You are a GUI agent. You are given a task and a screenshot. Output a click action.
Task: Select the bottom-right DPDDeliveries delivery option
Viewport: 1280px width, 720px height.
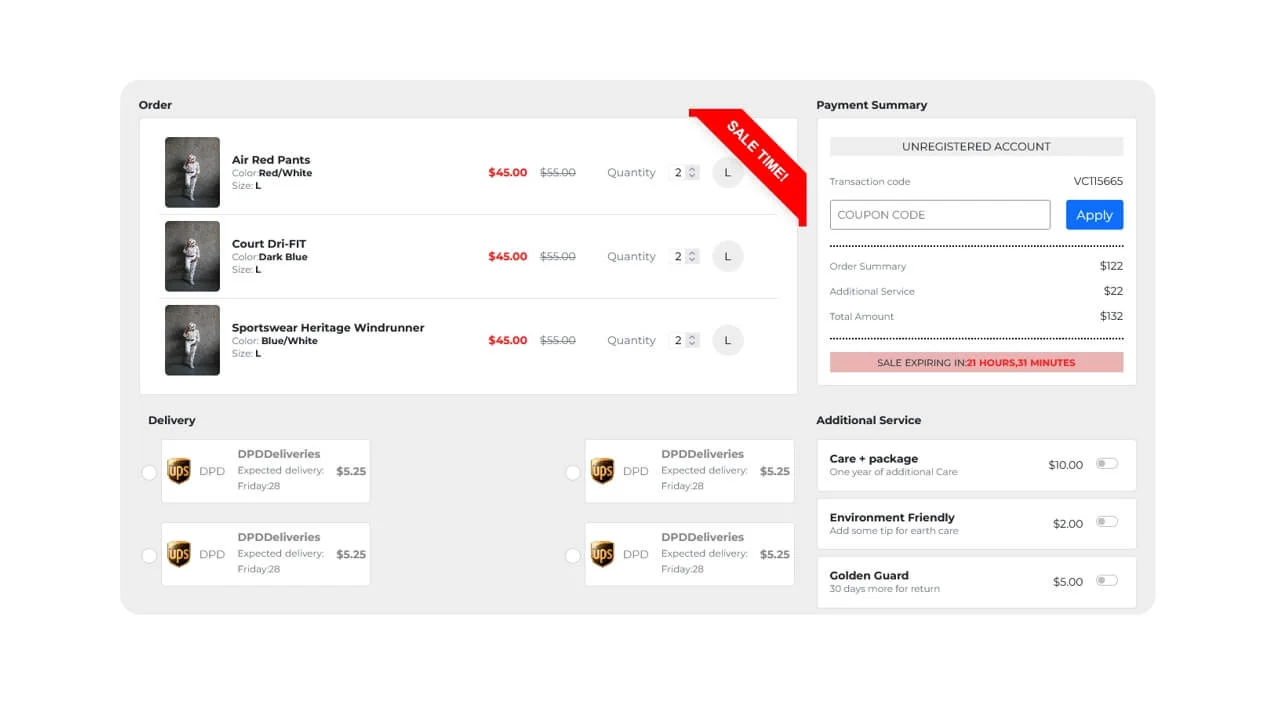pyautogui.click(x=572, y=555)
